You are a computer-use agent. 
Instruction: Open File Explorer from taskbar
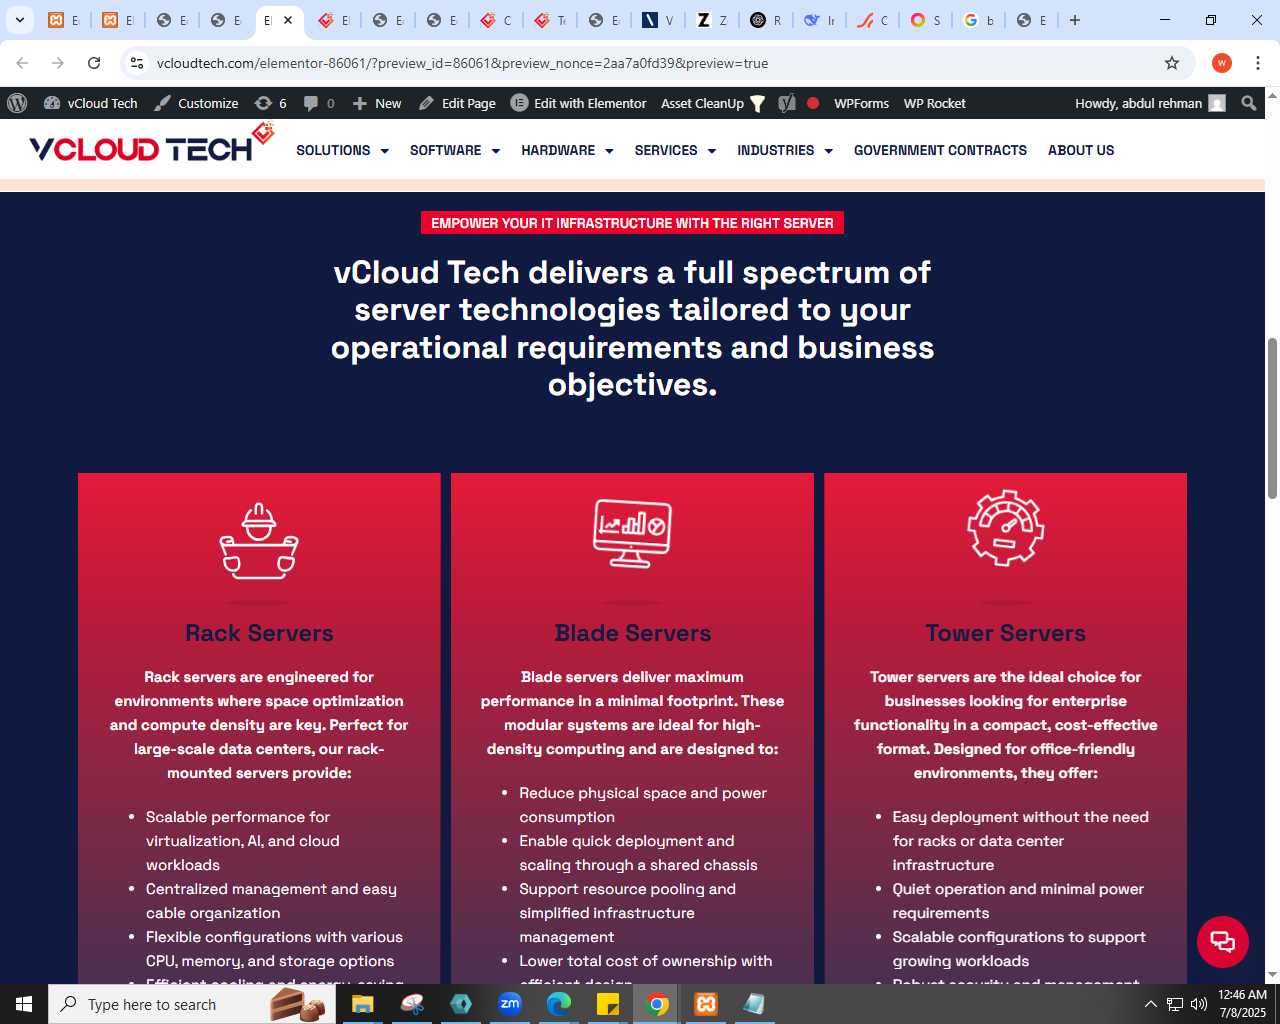click(362, 1004)
